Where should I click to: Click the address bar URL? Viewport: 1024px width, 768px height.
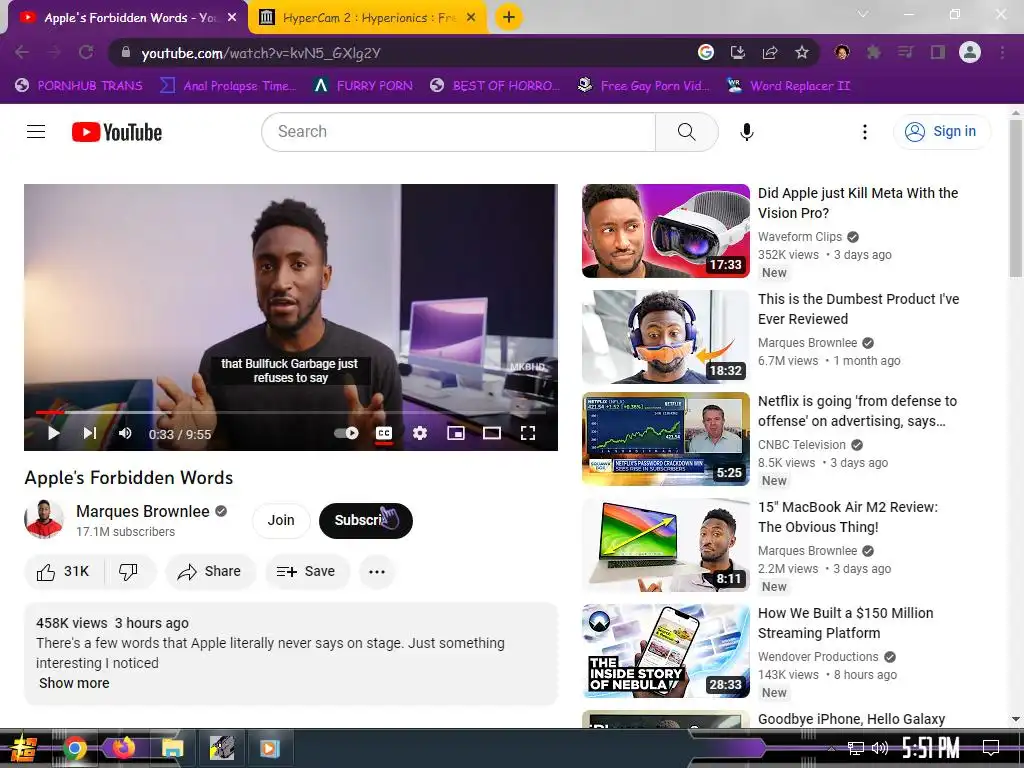[261, 53]
